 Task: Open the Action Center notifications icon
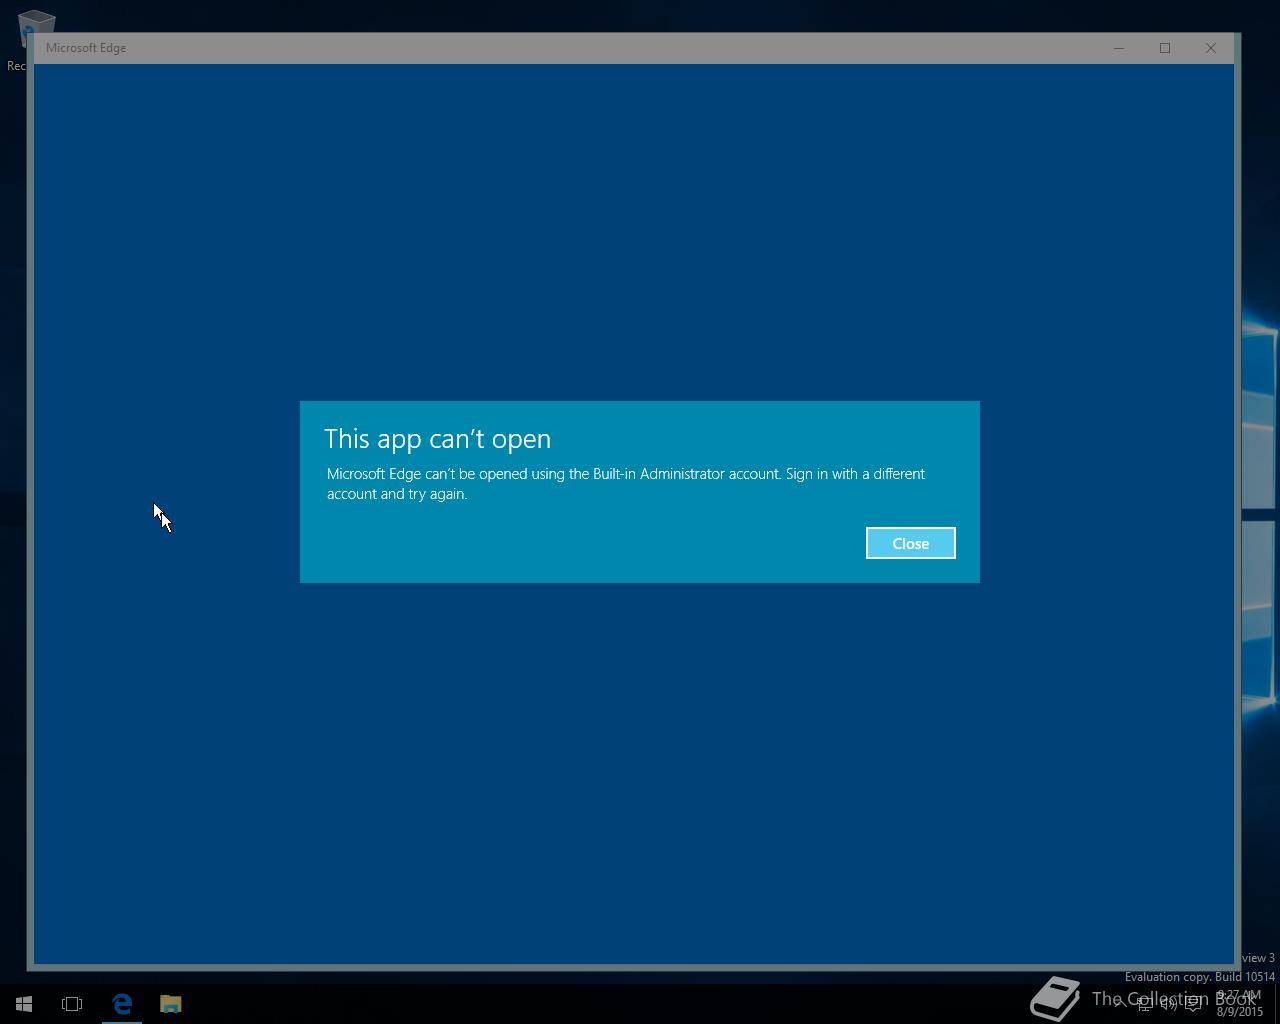(1192, 1004)
